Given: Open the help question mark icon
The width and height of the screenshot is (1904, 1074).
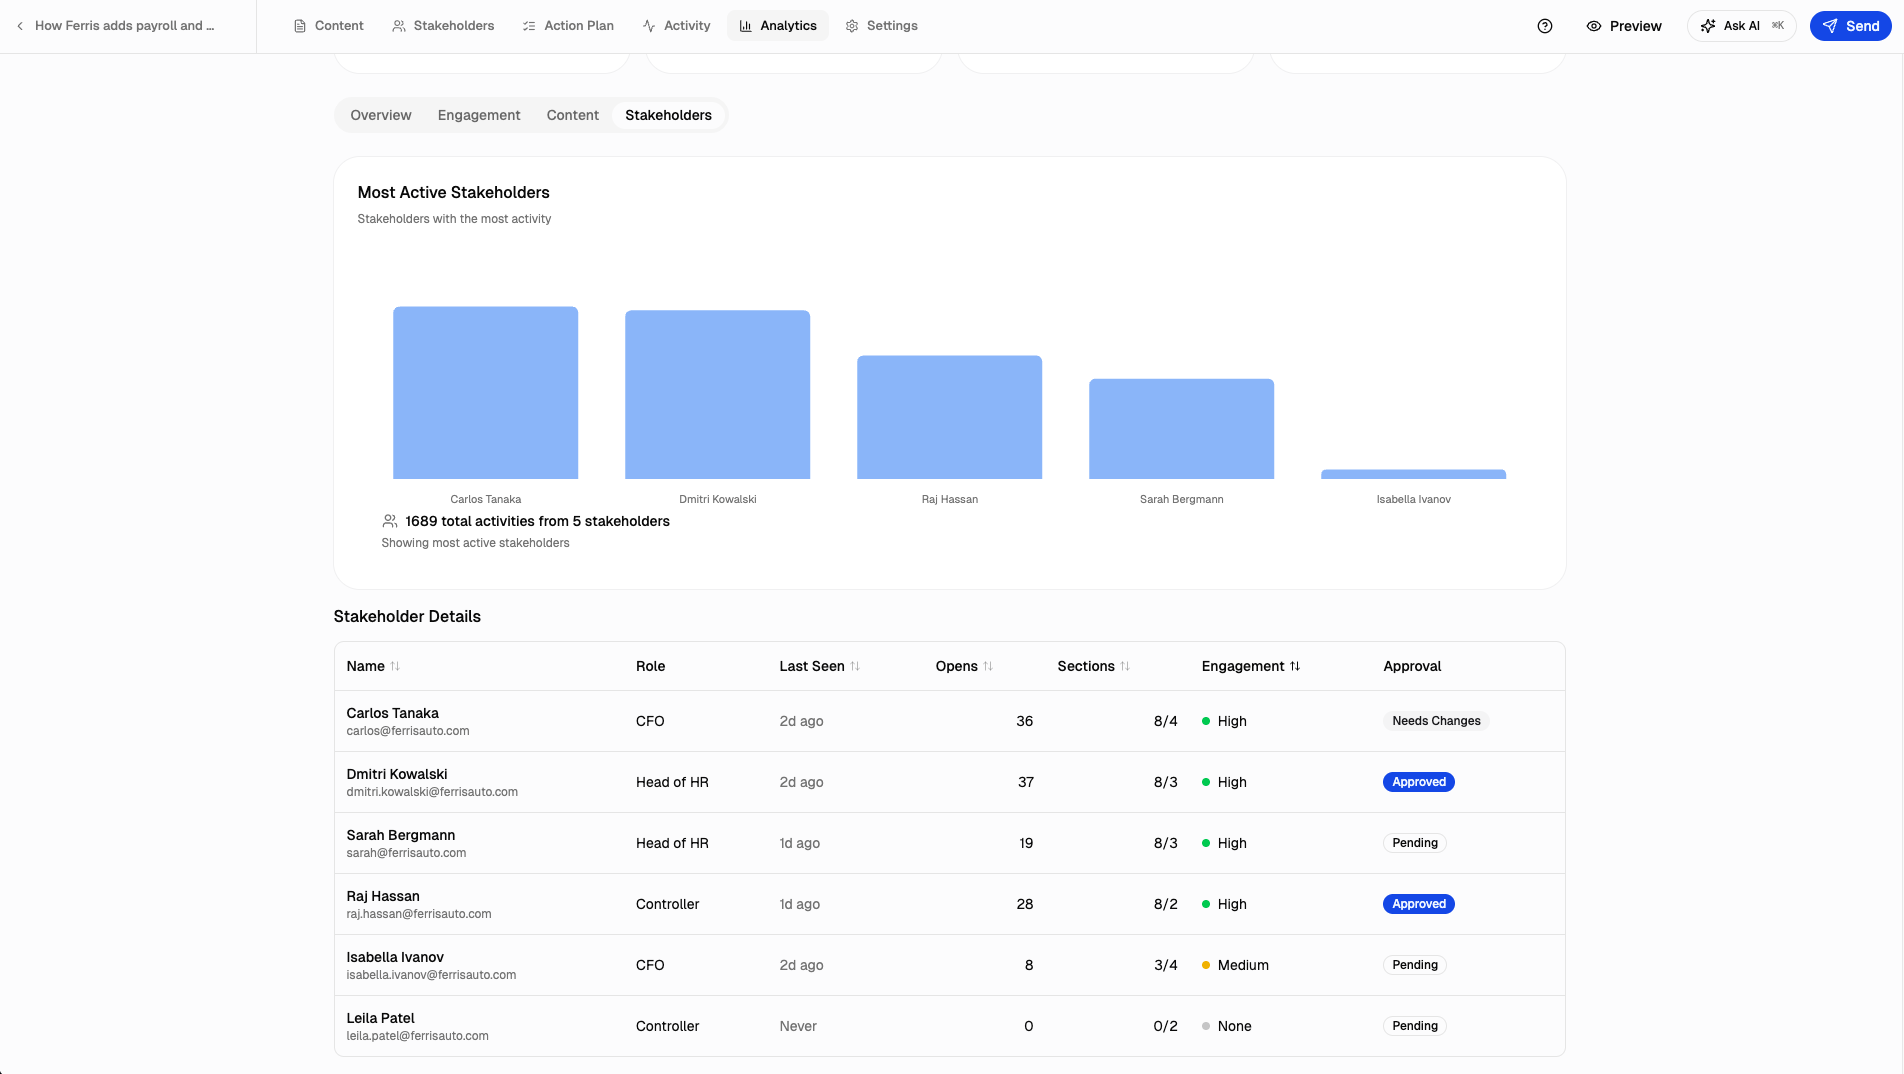Looking at the screenshot, I should (1544, 26).
